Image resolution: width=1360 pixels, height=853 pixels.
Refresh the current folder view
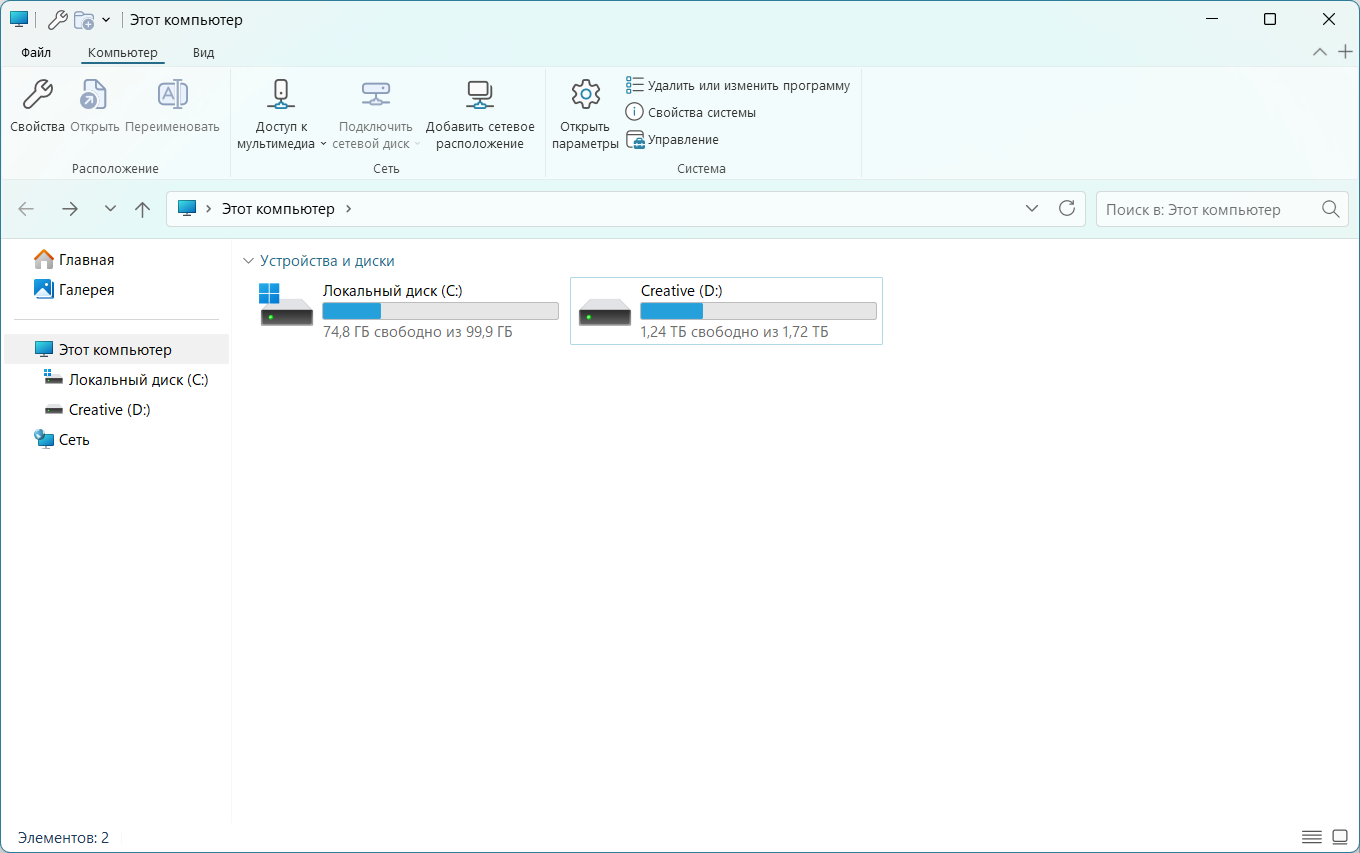1067,209
